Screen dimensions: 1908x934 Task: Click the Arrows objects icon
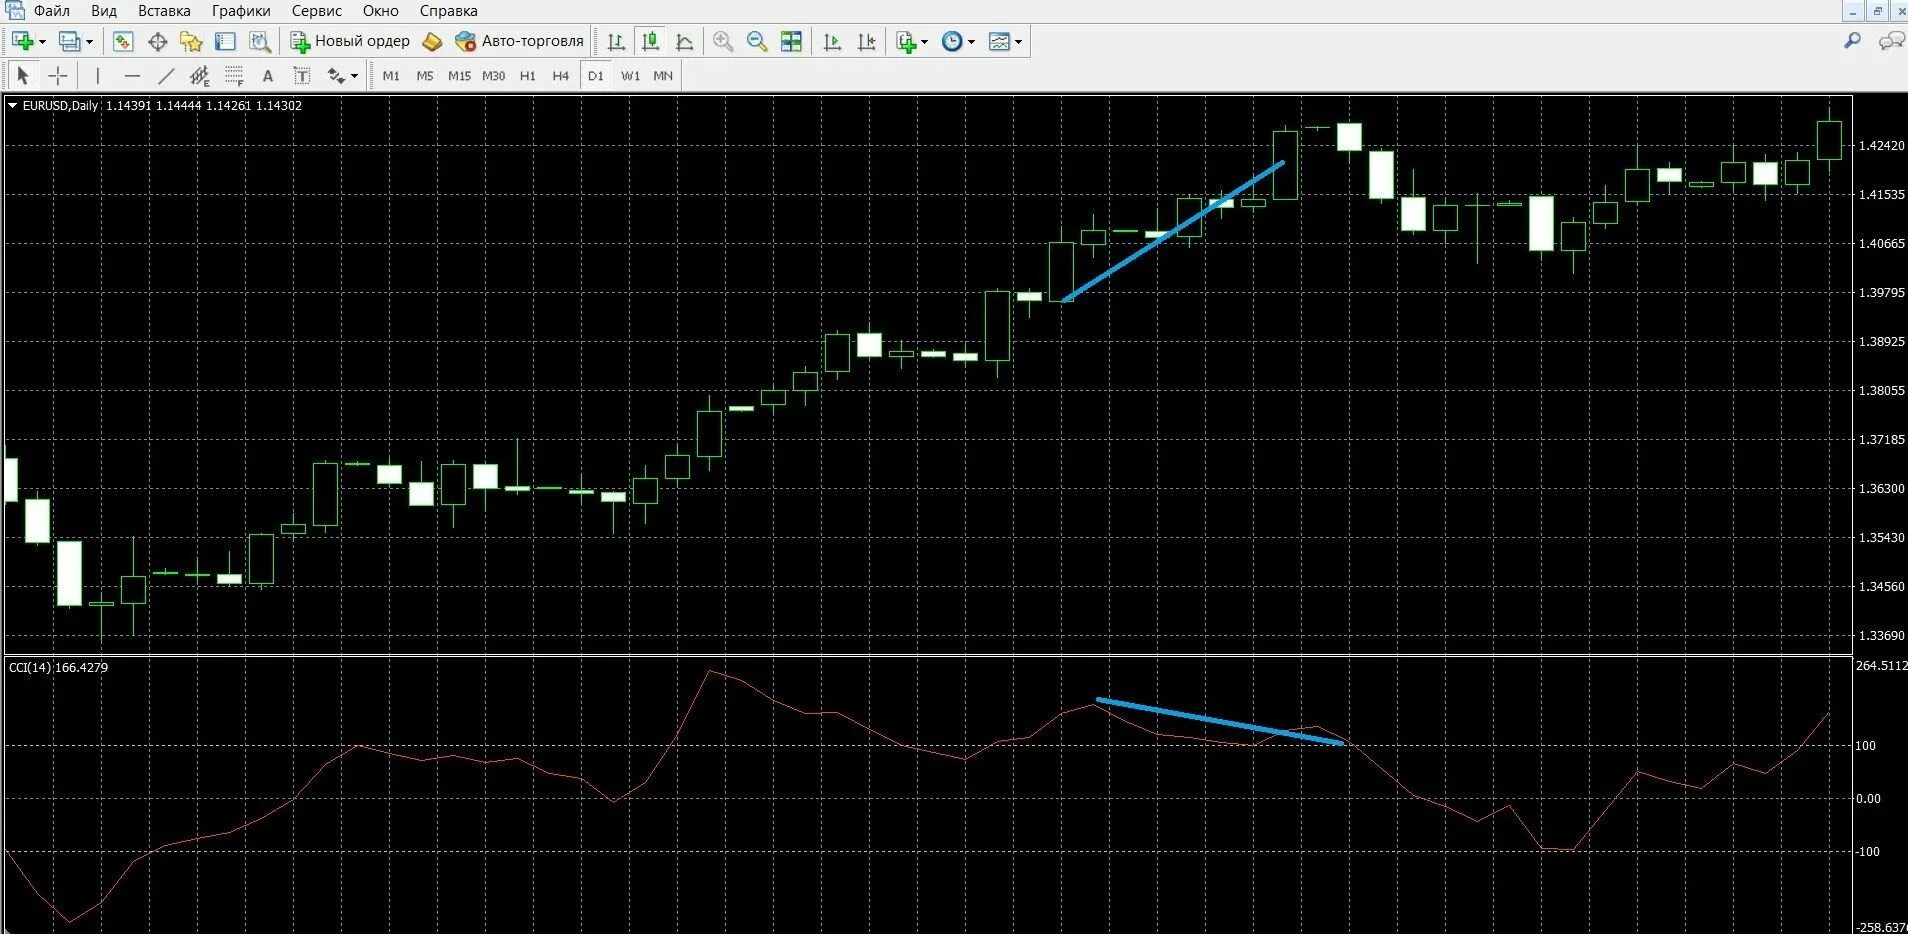click(336, 75)
